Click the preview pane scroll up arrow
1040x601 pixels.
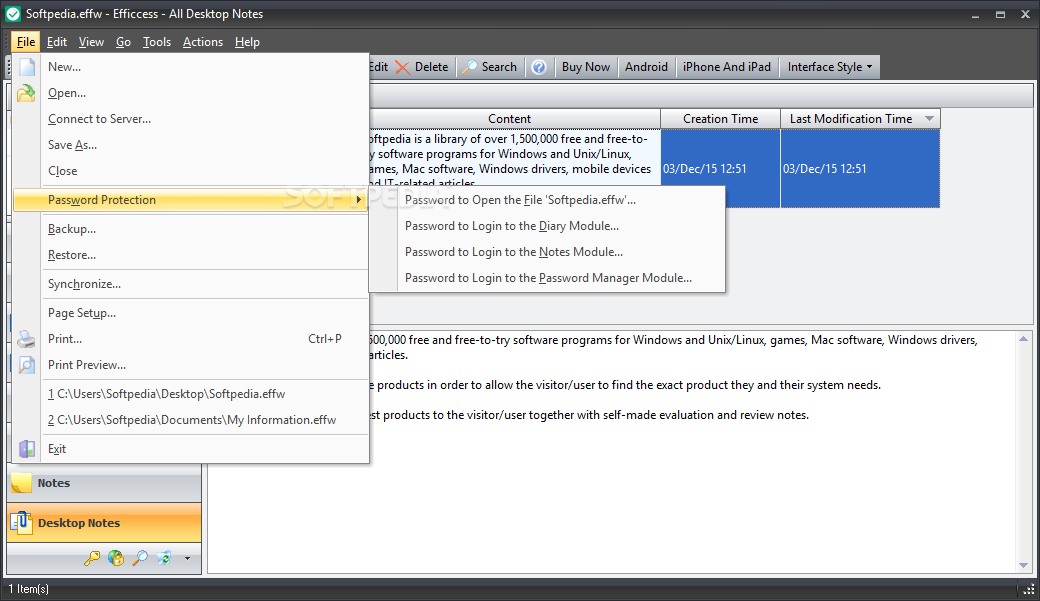coord(1023,339)
